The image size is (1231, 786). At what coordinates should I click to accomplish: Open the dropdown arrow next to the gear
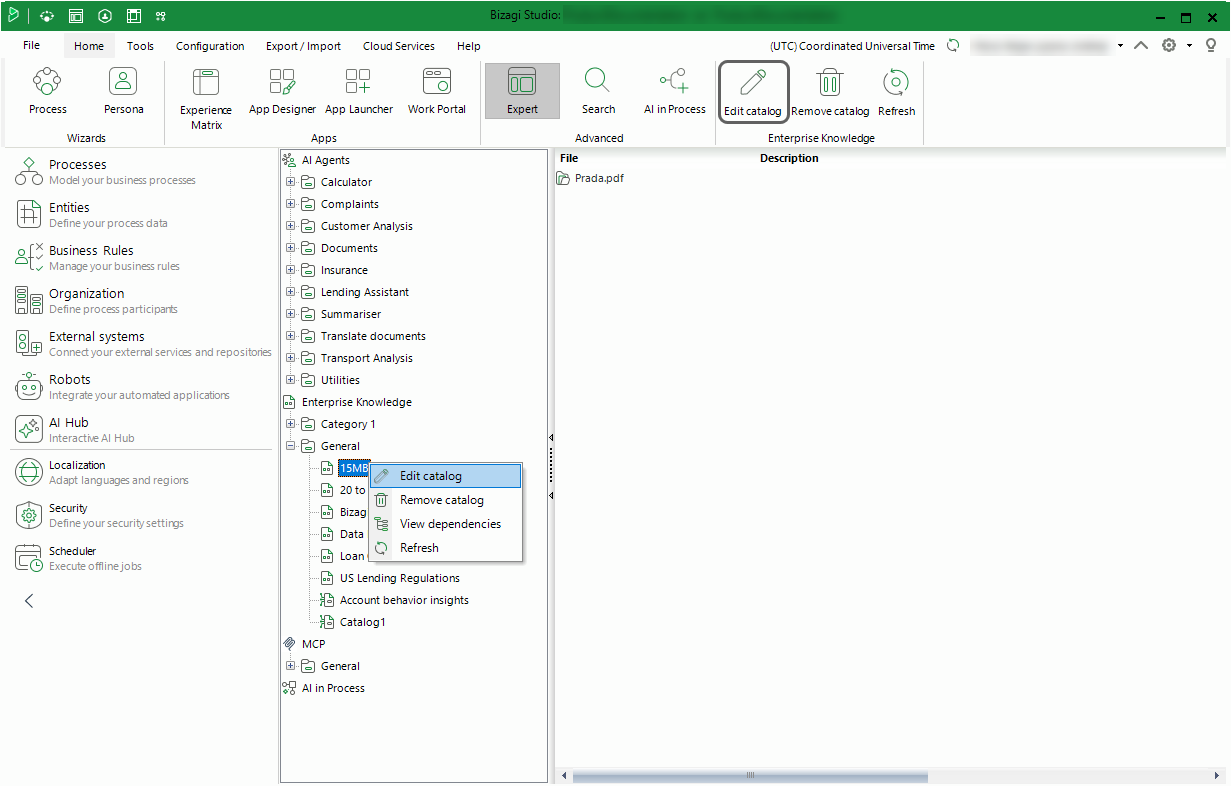pyautogui.click(x=1189, y=46)
